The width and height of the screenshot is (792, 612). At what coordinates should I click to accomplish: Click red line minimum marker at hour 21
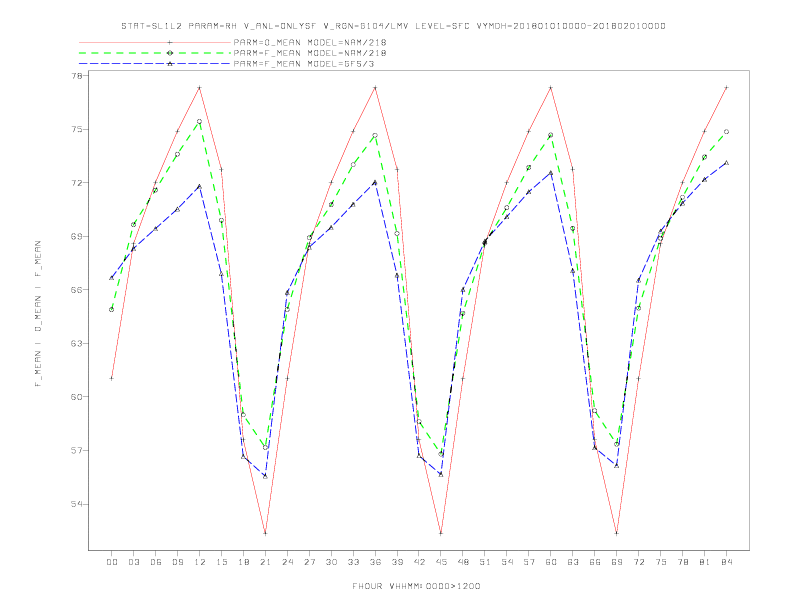[265, 533]
